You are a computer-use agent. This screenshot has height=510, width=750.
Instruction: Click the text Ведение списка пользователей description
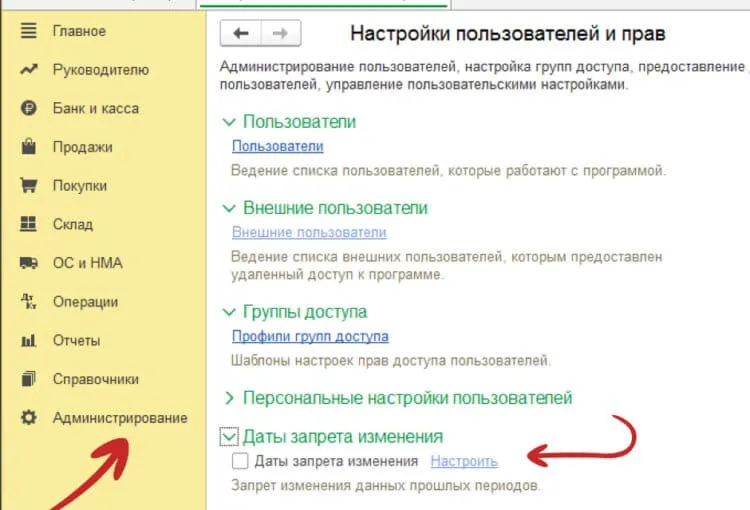point(448,170)
